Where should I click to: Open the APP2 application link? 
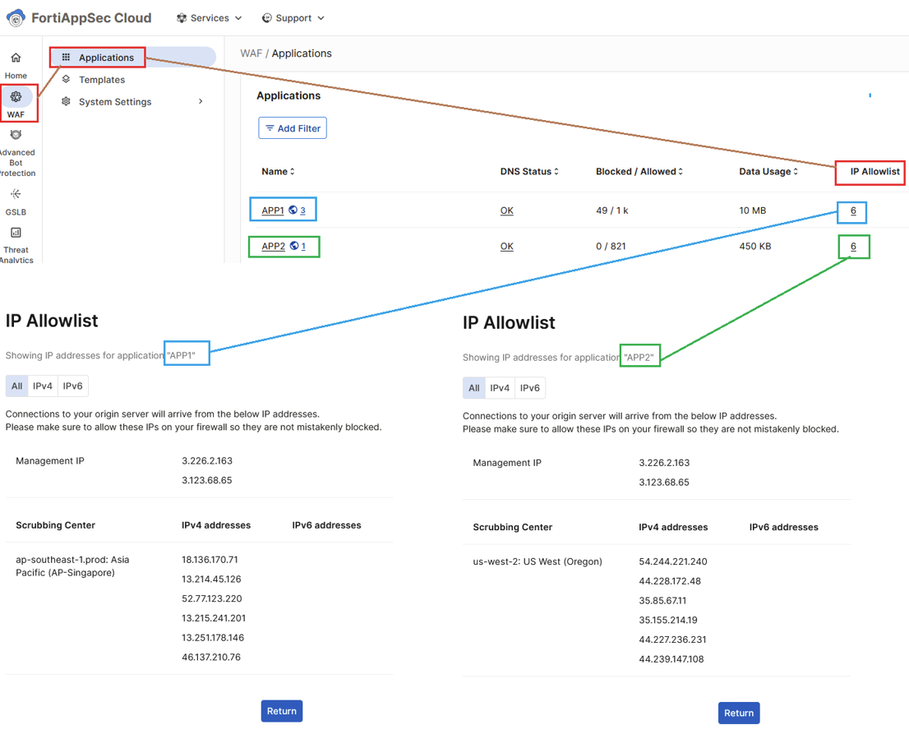point(273,246)
